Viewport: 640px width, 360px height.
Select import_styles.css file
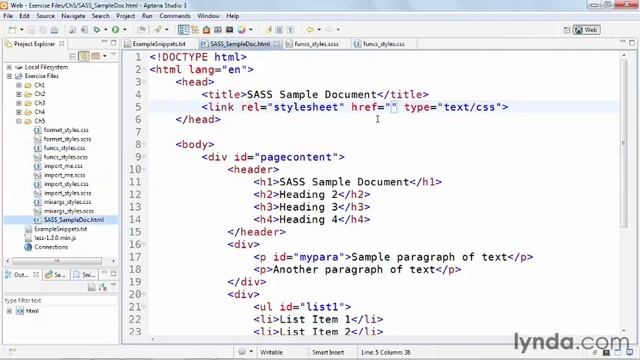(x=67, y=184)
